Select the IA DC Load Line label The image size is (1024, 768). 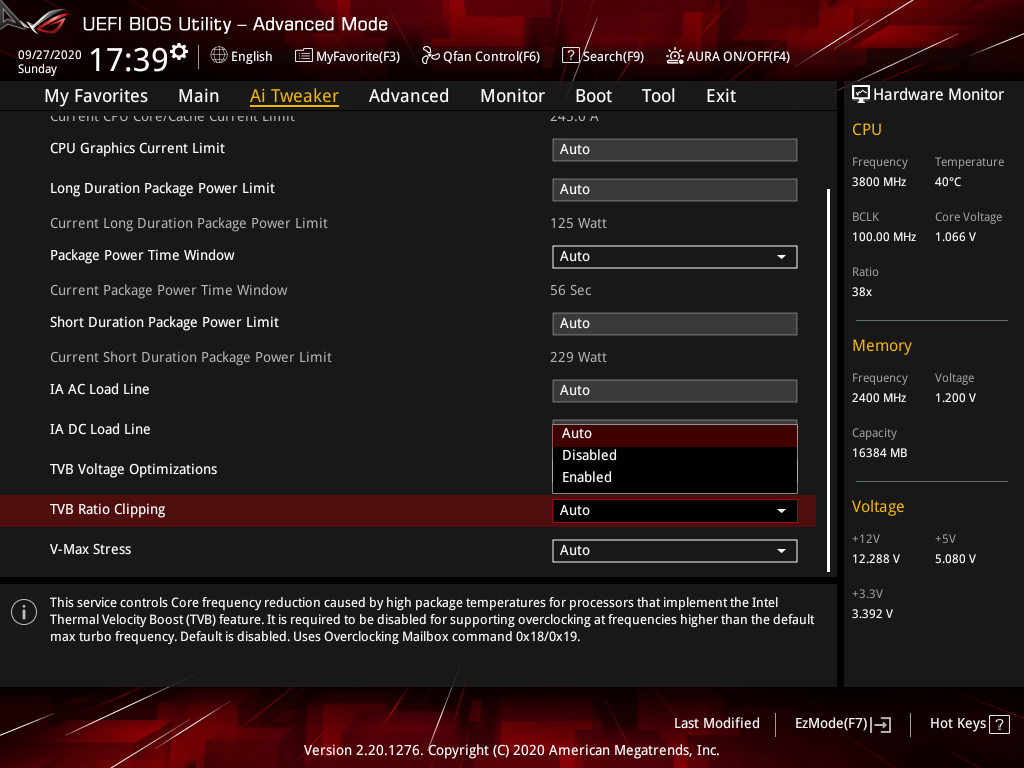pyautogui.click(x=100, y=429)
